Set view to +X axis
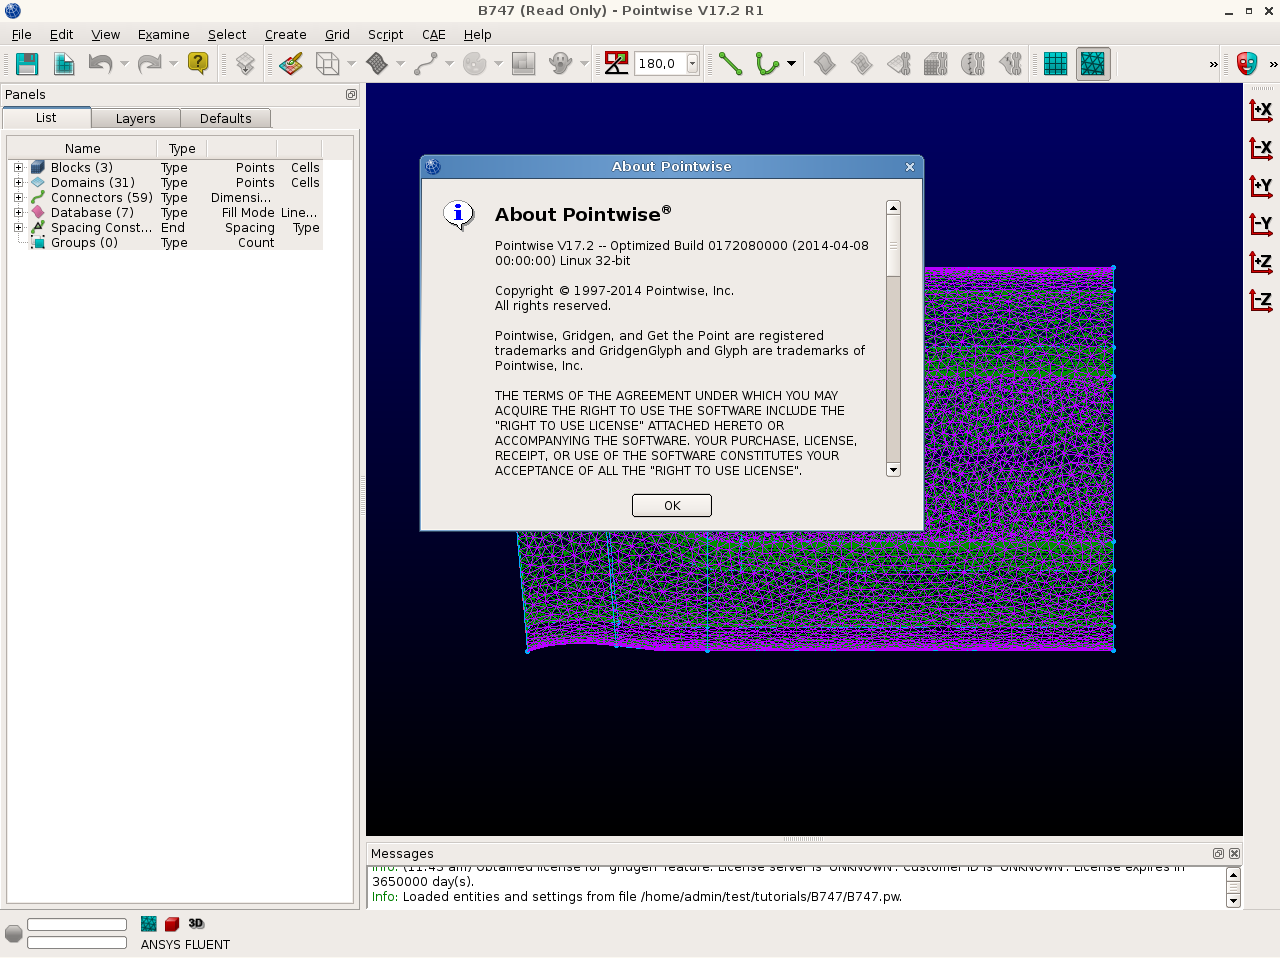Viewport: 1280px width, 959px height. pos(1261,110)
